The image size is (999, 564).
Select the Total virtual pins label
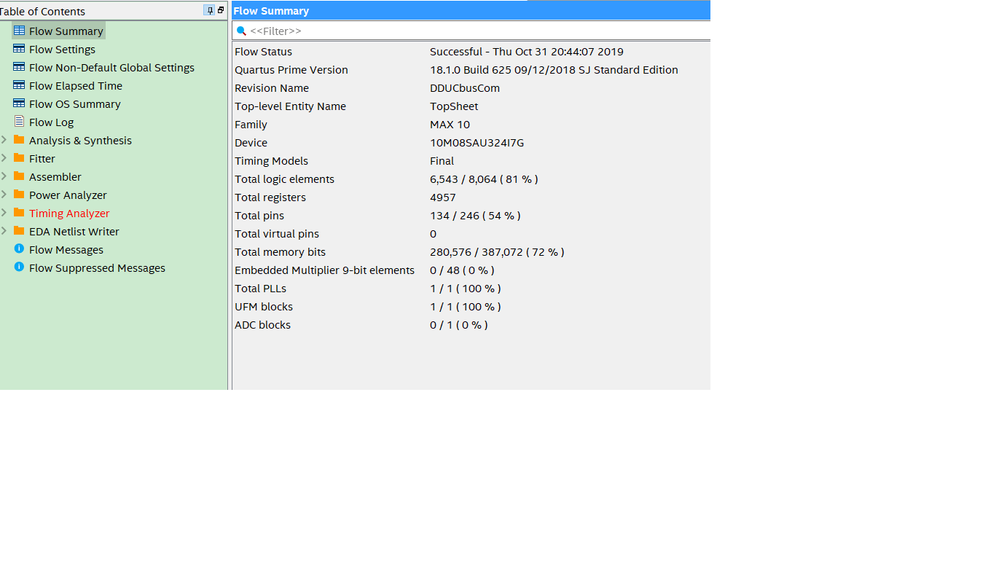tap(277, 234)
